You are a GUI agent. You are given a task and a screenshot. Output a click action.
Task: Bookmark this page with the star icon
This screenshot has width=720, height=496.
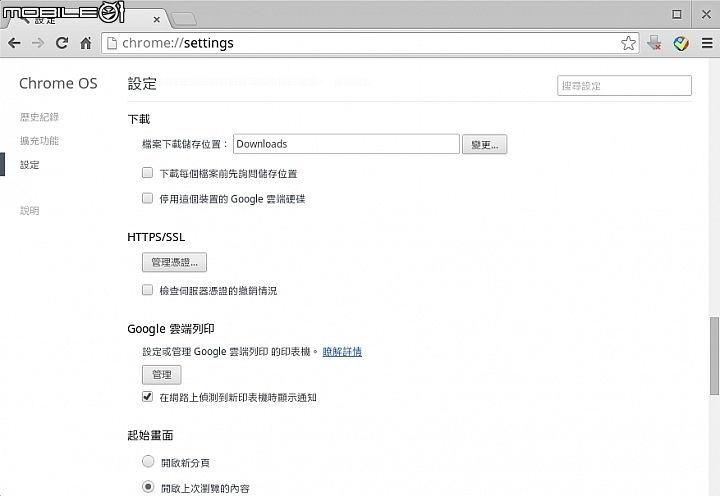point(628,43)
